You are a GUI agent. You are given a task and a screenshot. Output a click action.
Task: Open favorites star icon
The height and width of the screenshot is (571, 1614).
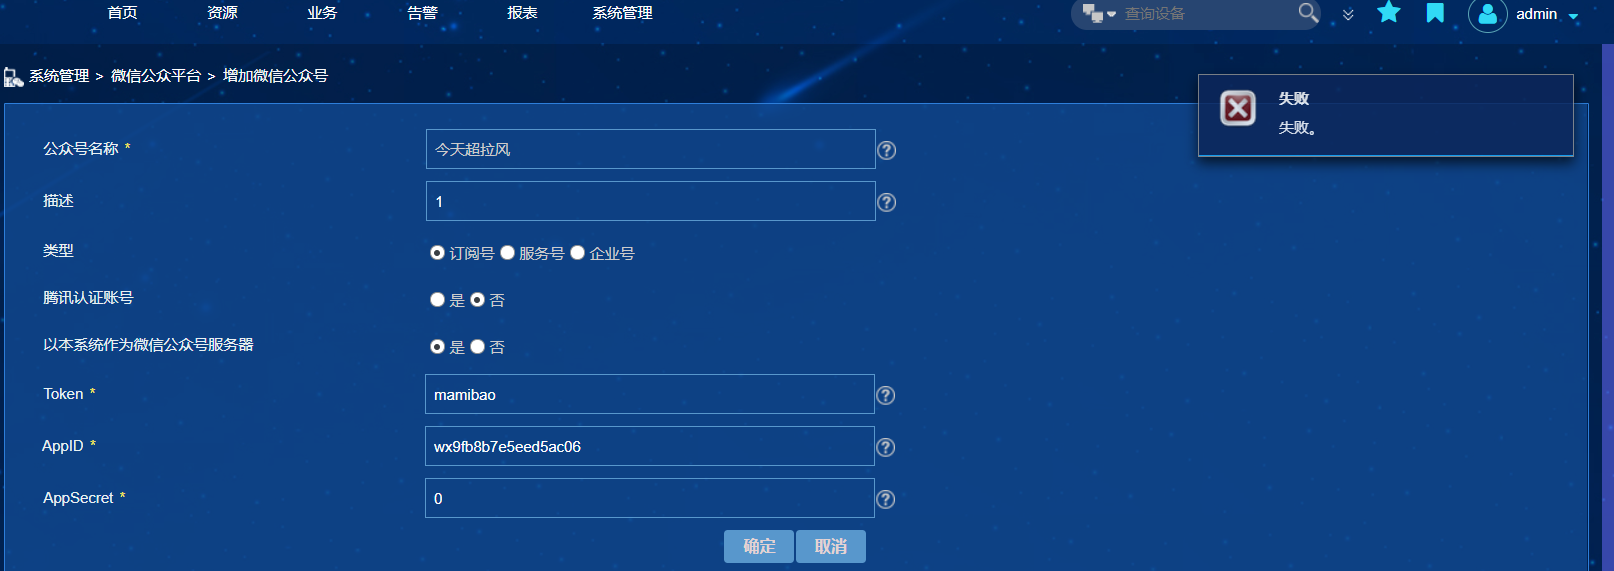pos(1389,12)
